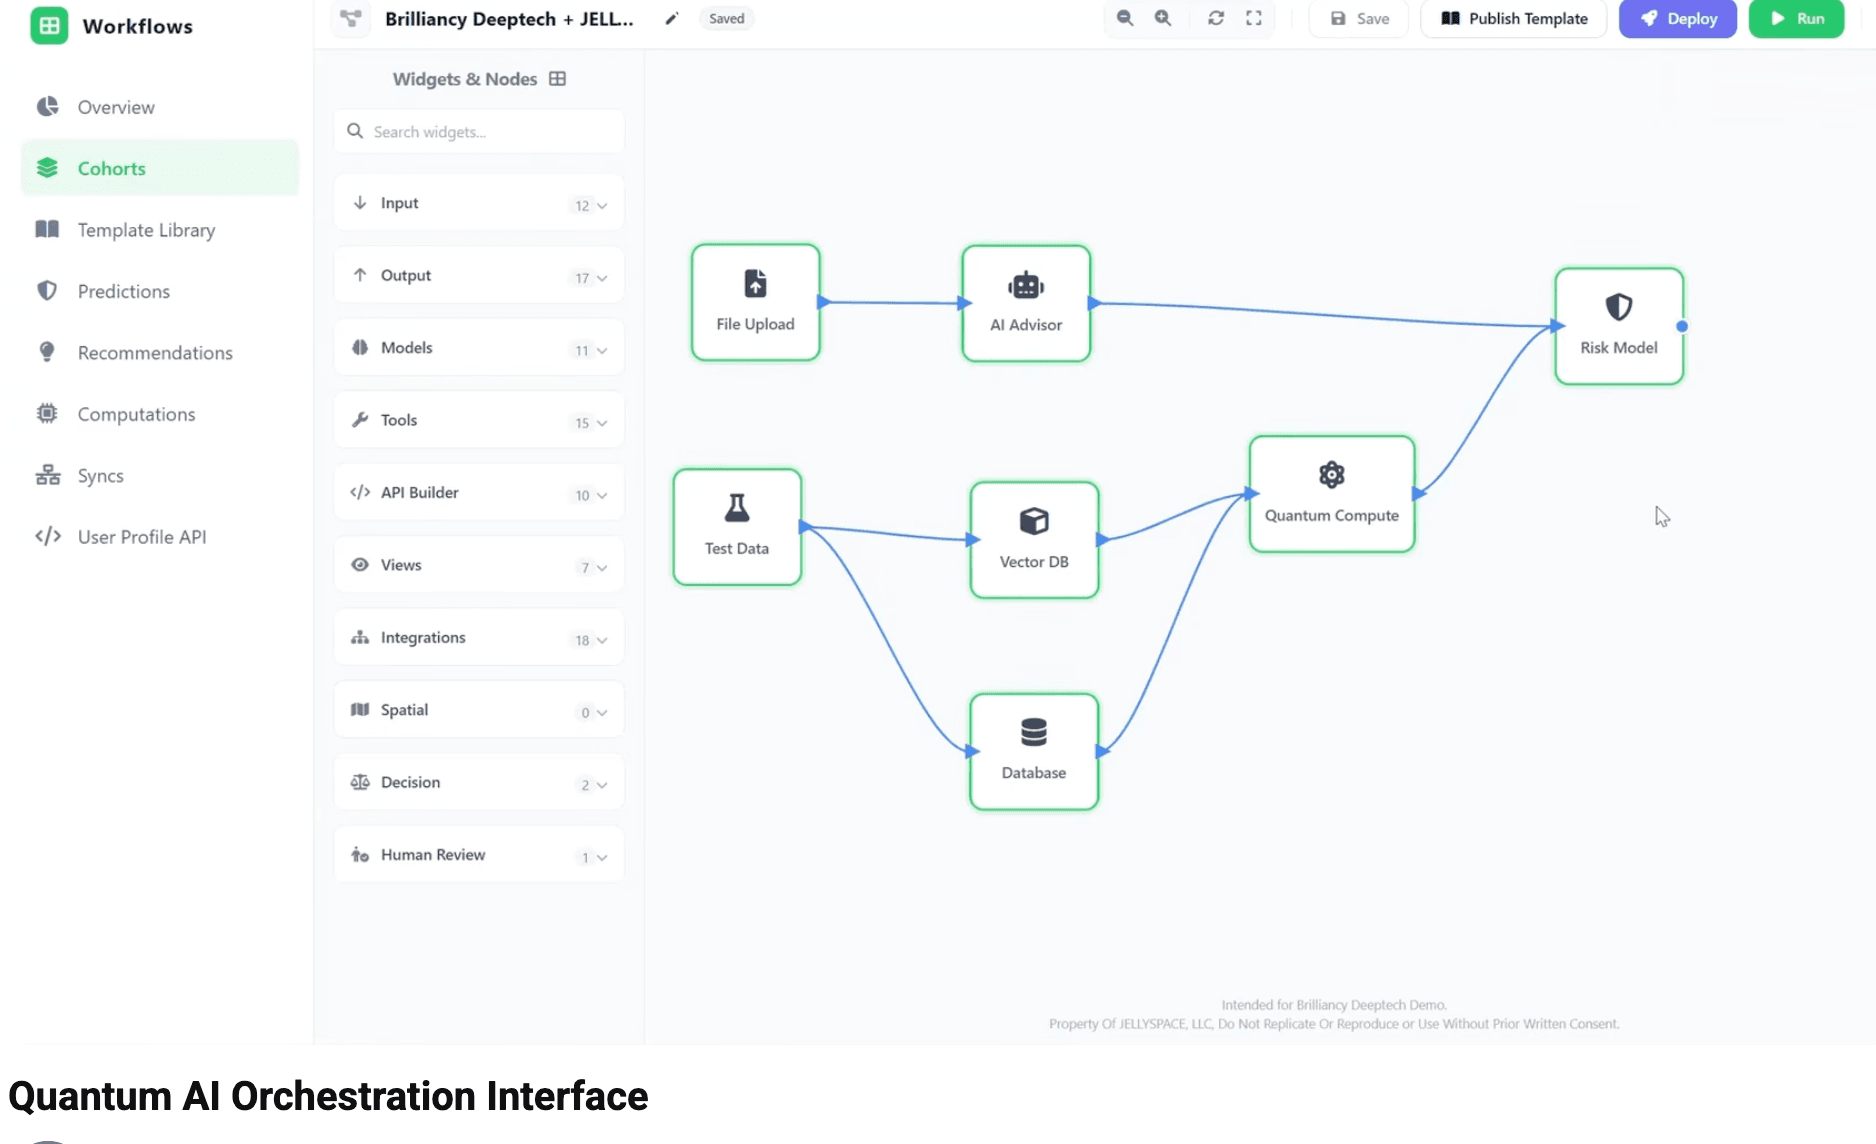Open User Profile API page
Screen dimensions: 1876x1144
point(160,537)
